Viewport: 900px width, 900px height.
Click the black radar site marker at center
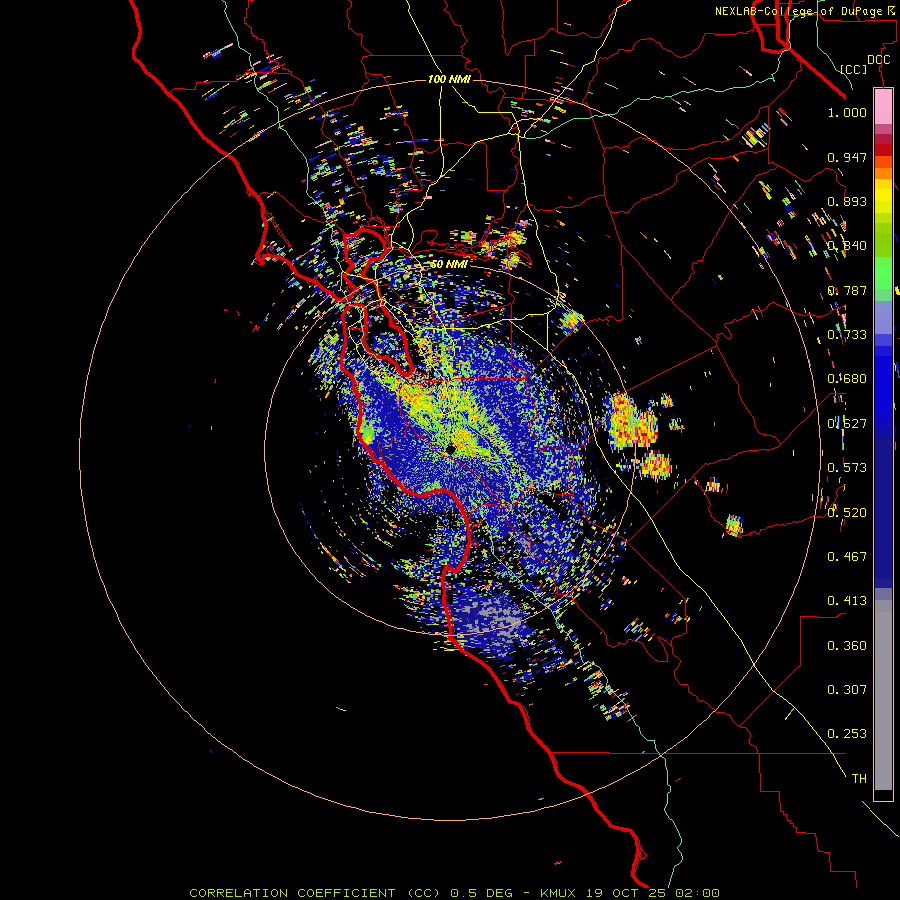[451, 450]
